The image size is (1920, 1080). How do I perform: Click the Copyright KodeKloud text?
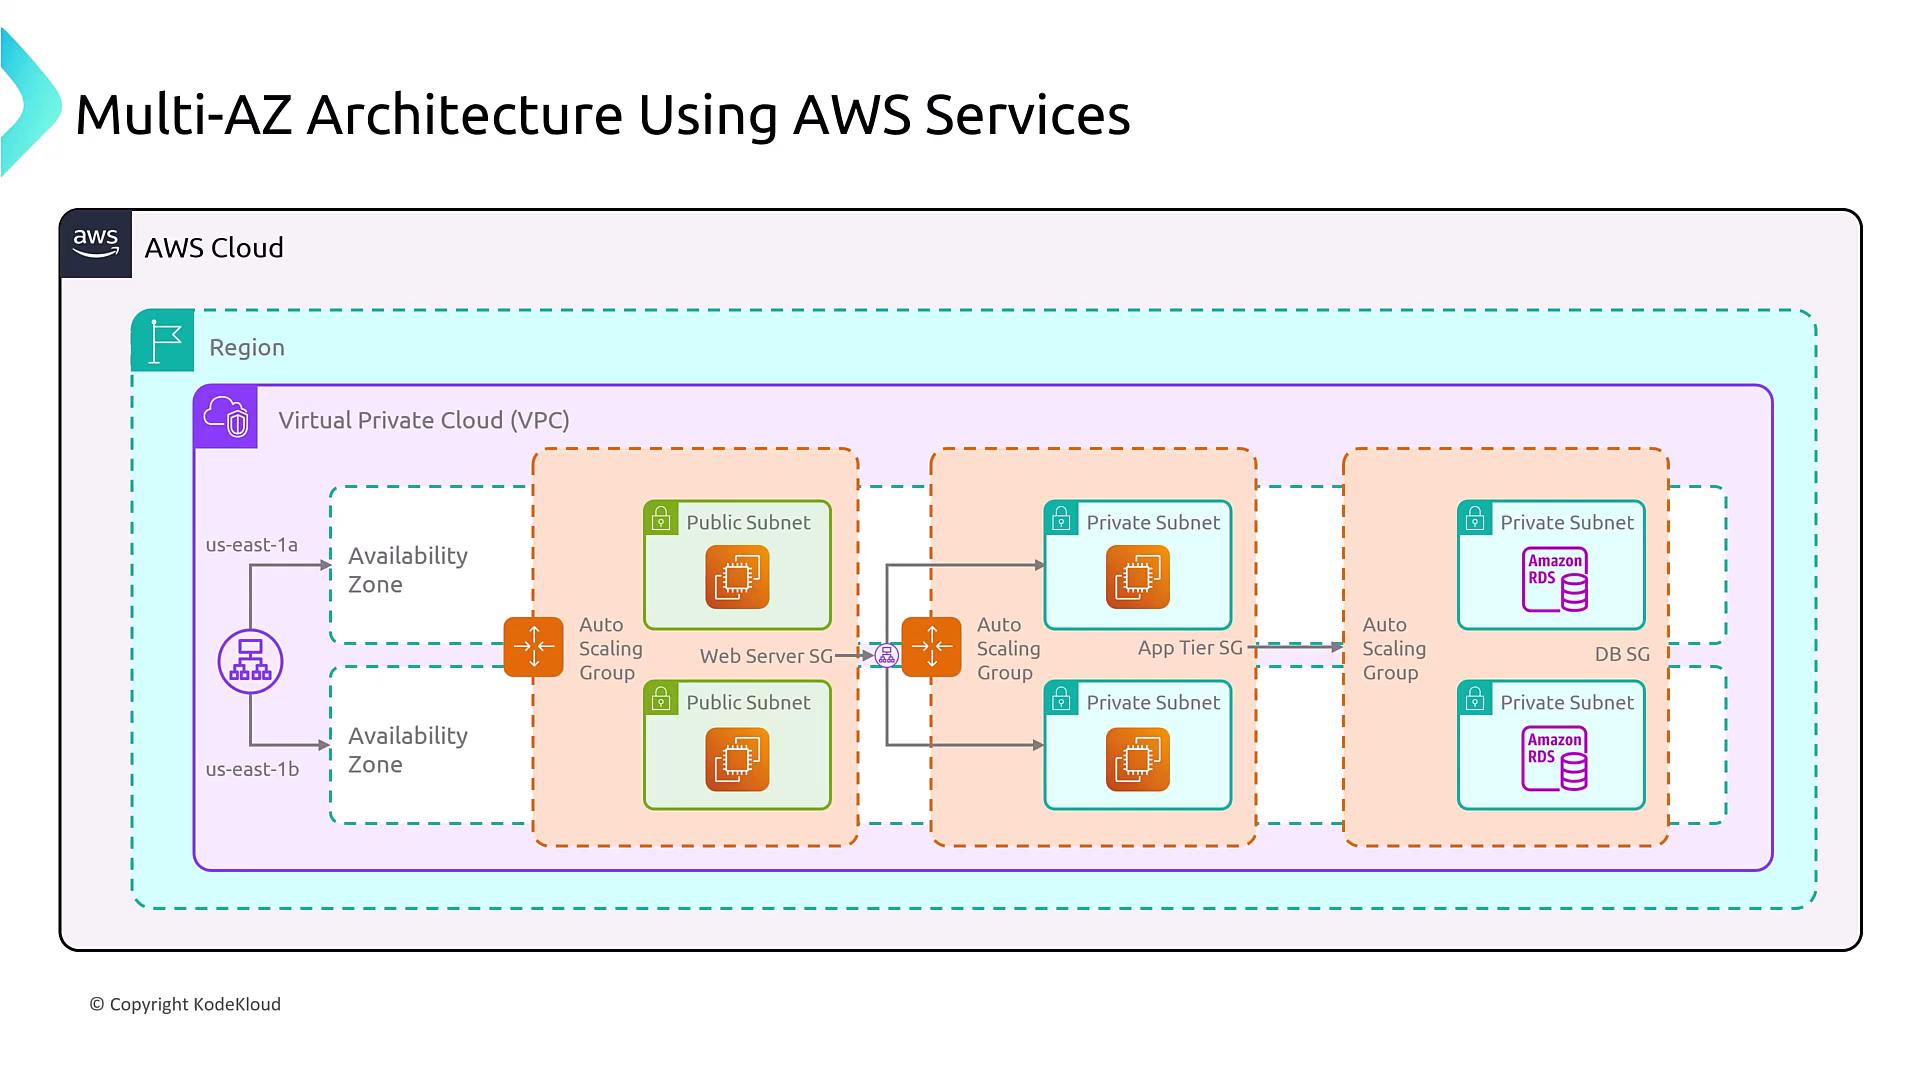[x=185, y=1004]
